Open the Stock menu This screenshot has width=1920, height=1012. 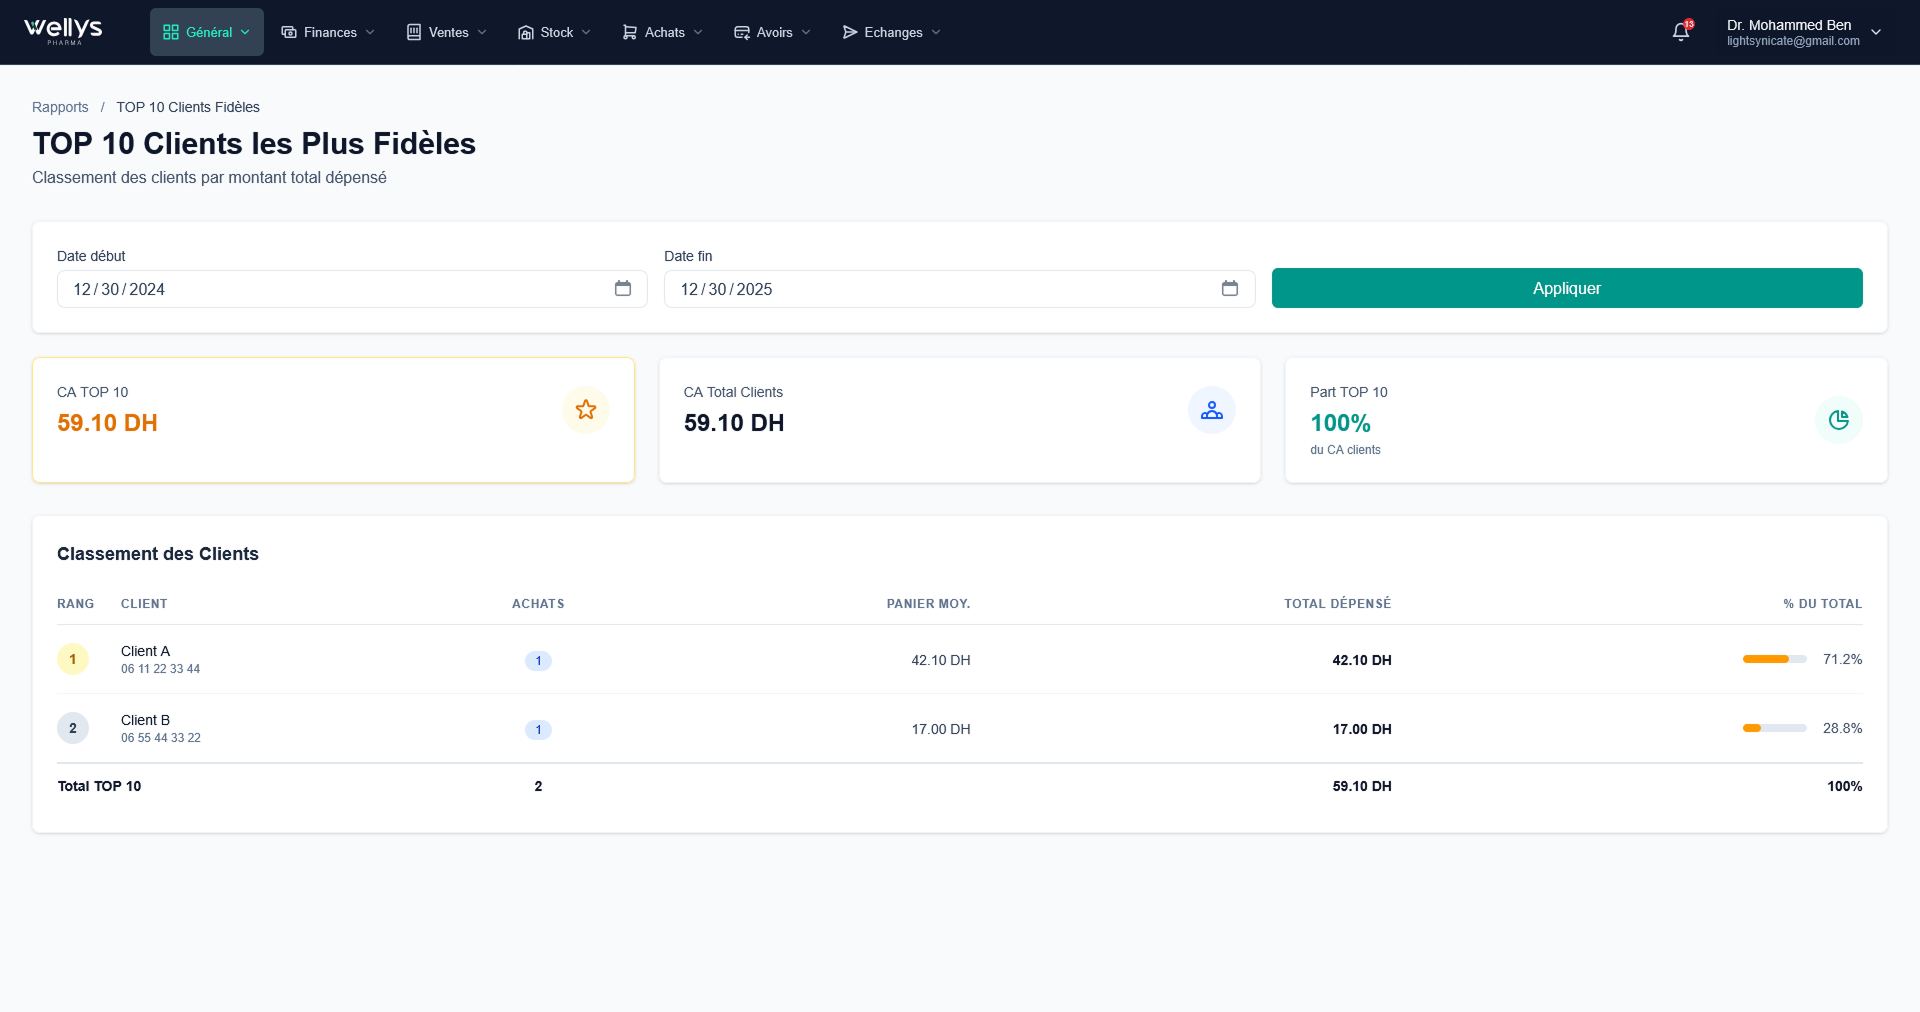554,32
